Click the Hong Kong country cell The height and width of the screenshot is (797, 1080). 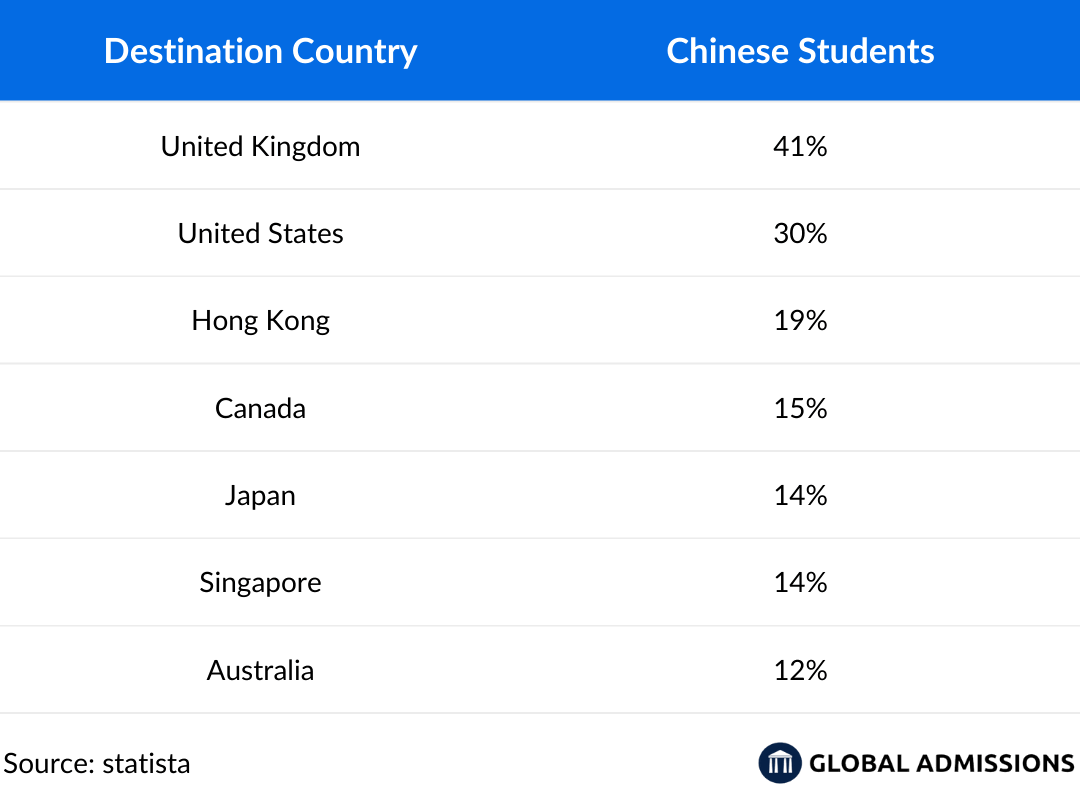coord(260,321)
